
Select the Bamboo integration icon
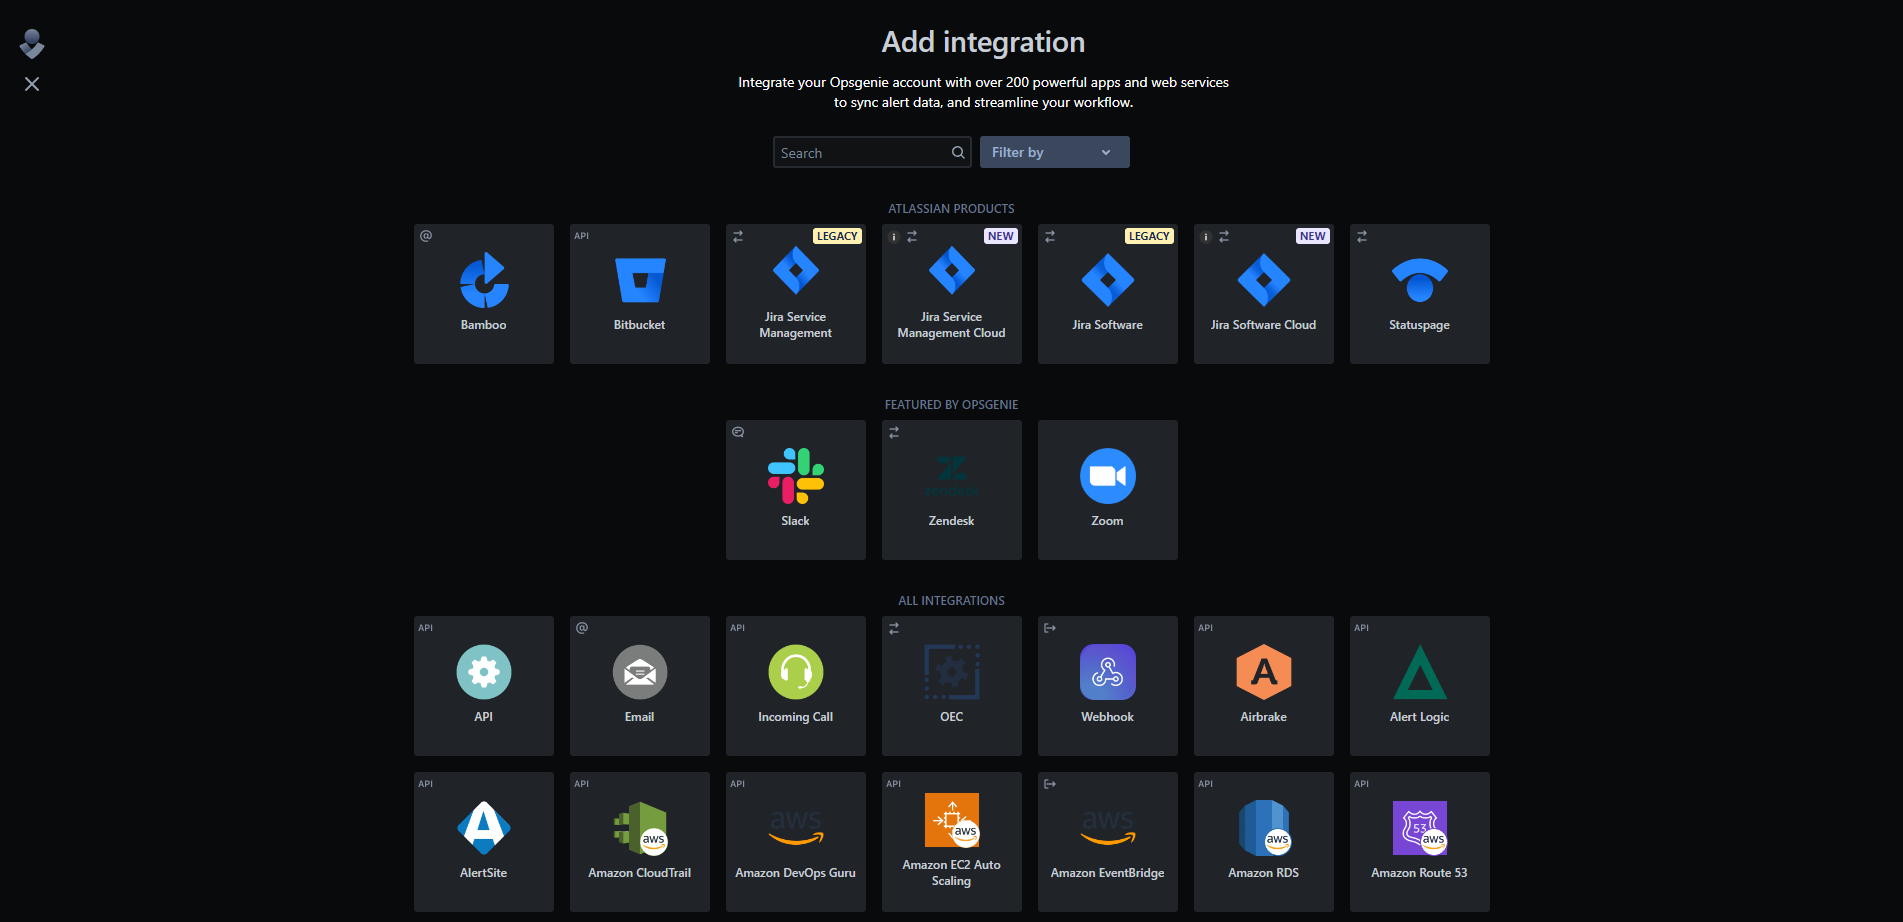(x=483, y=282)
